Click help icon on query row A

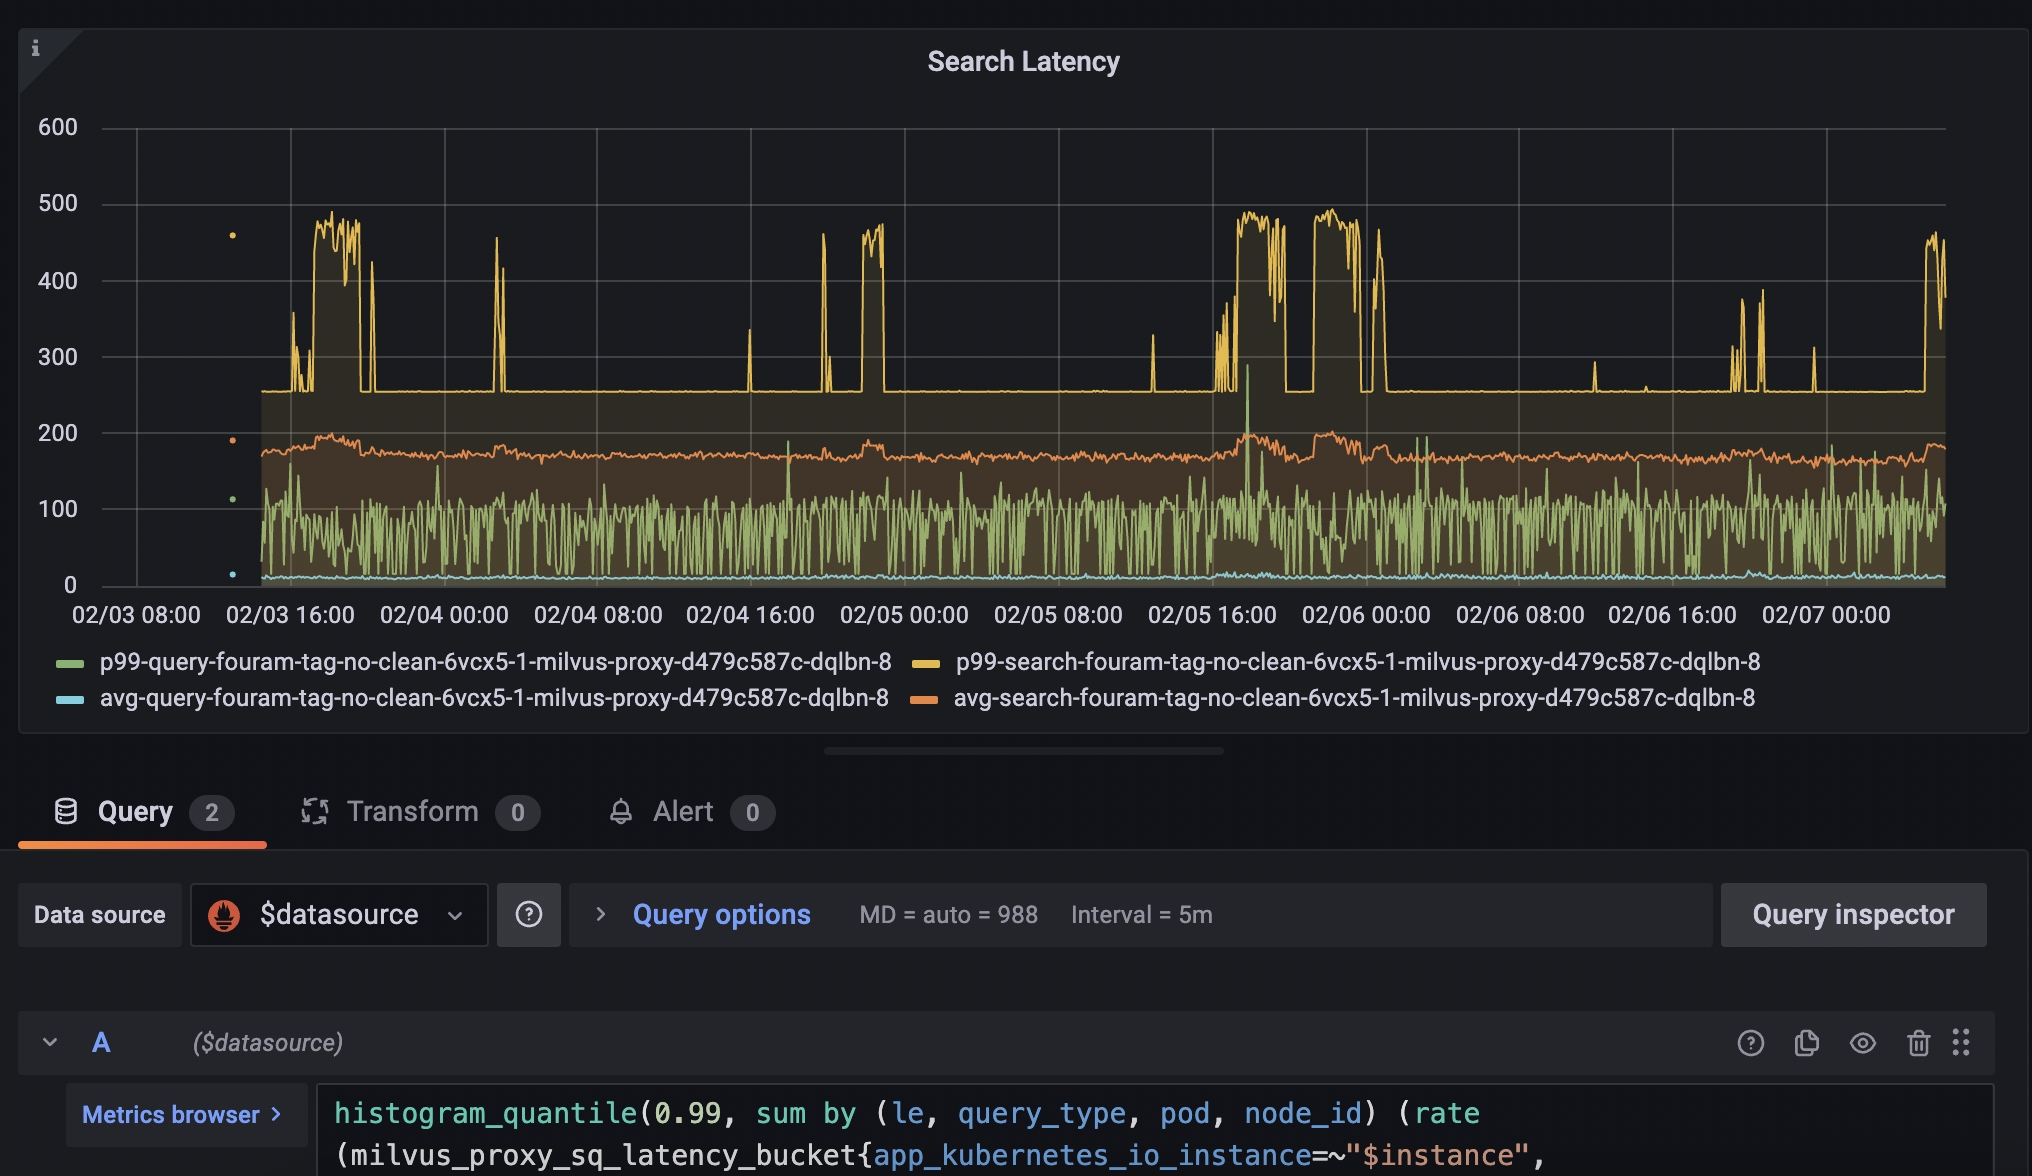click(1752, 1042)
